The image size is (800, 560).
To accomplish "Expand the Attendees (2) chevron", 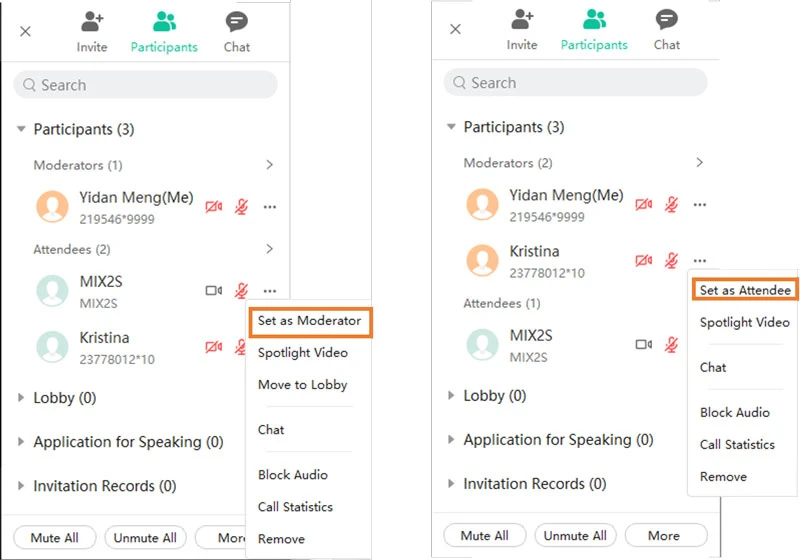I will (269, 249).
